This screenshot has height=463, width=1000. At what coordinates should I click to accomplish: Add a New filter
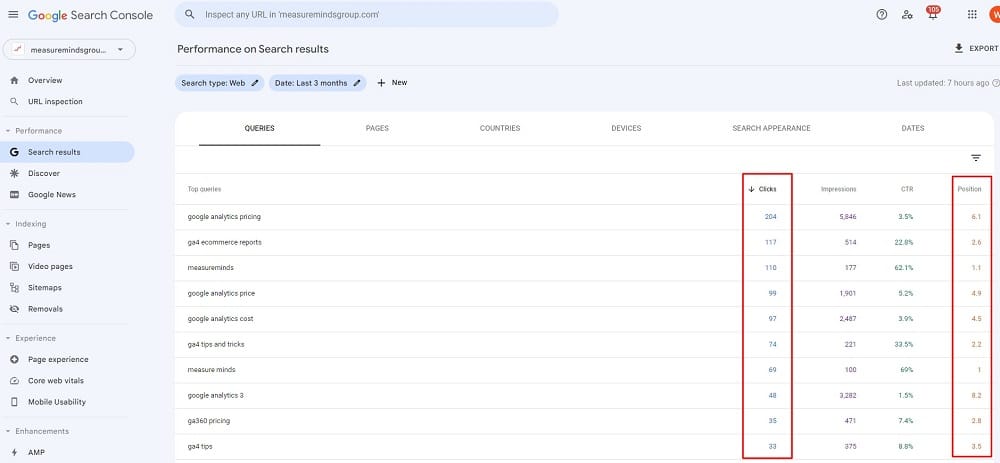392,83
